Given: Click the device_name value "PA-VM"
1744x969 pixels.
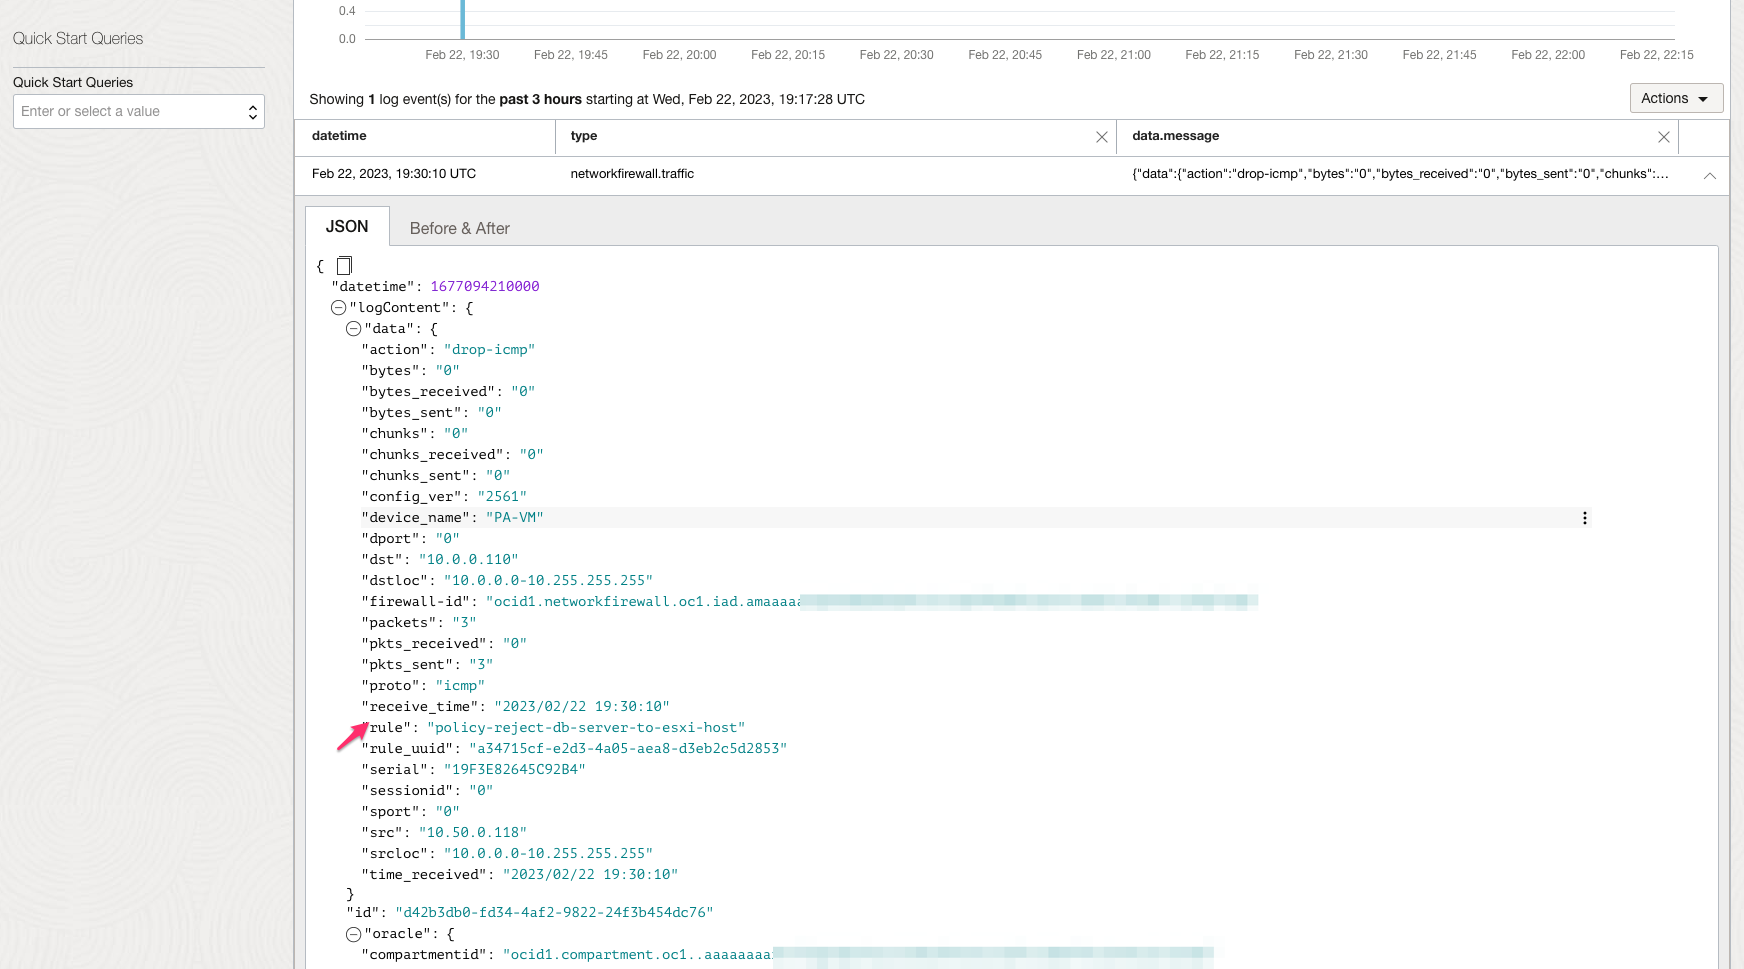Looking at the screenshot, I should click(514, 518).
